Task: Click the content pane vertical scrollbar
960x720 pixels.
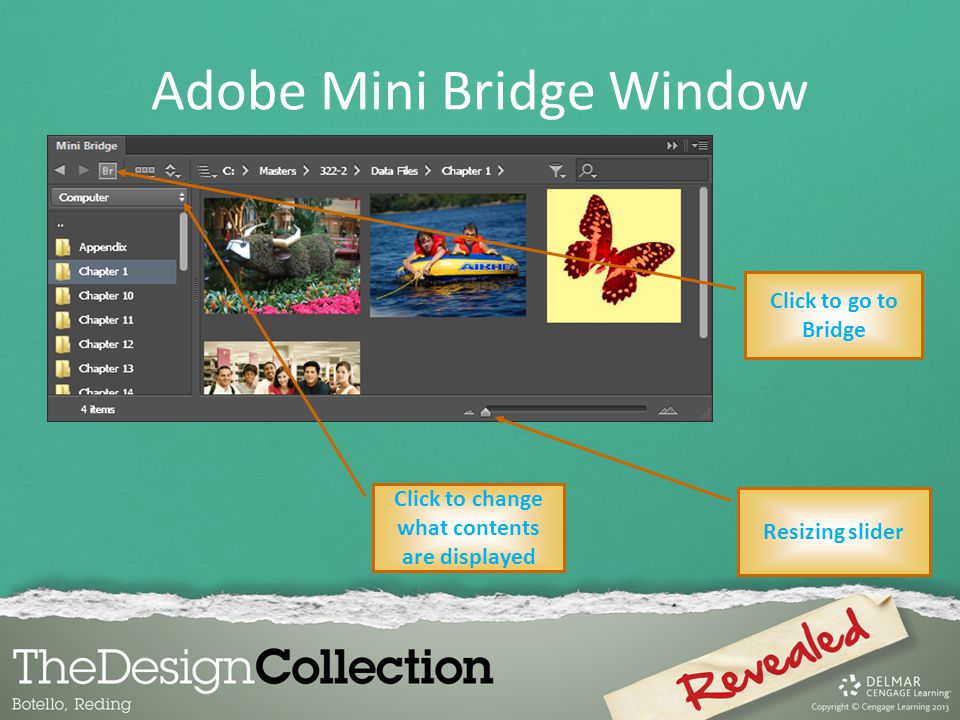Action: 703,263
